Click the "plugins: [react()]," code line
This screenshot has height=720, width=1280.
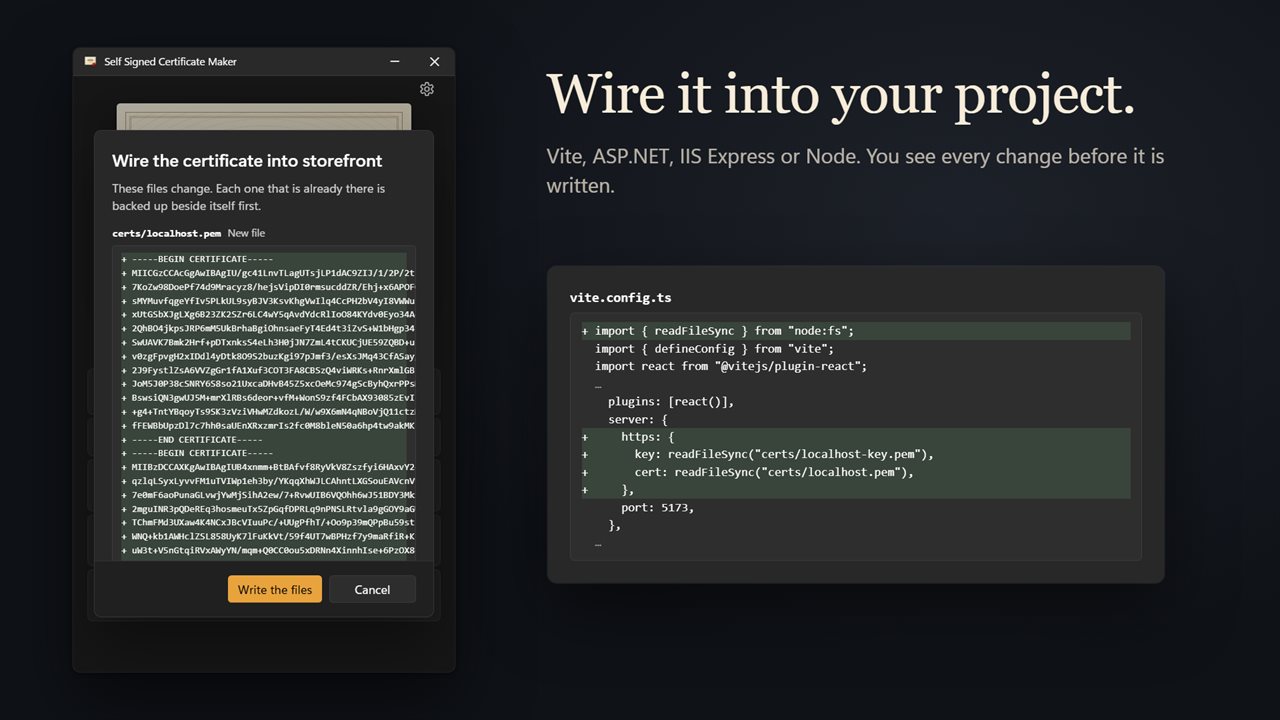tap(855, 402)
